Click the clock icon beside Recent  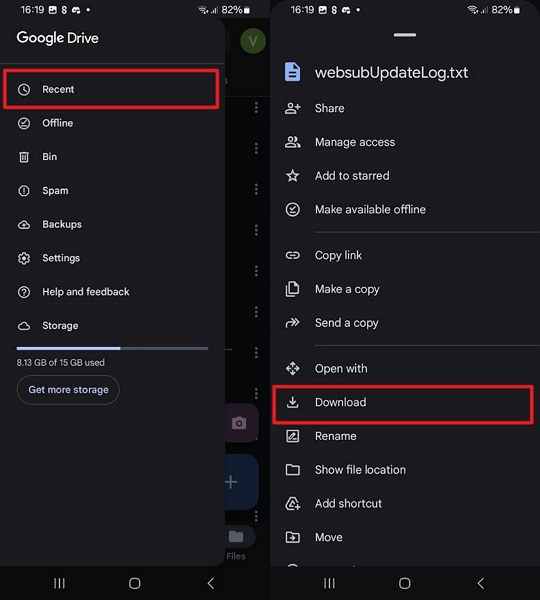(x=24, y=90)
